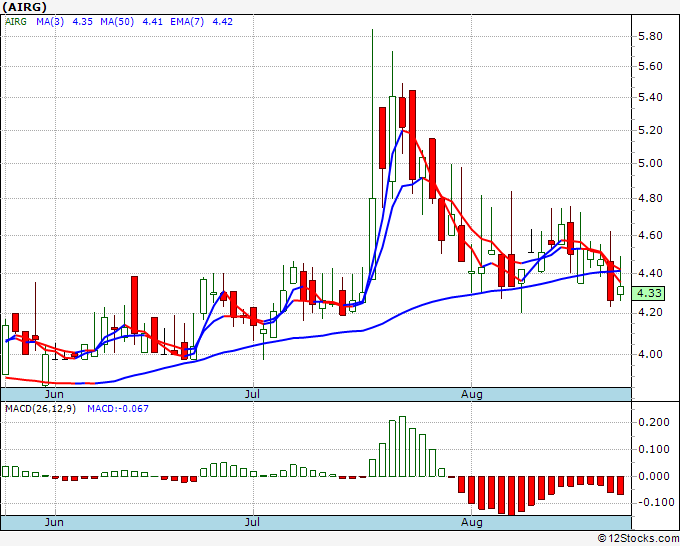Open the 12Stocks.com watermark link

coord(639,538)
